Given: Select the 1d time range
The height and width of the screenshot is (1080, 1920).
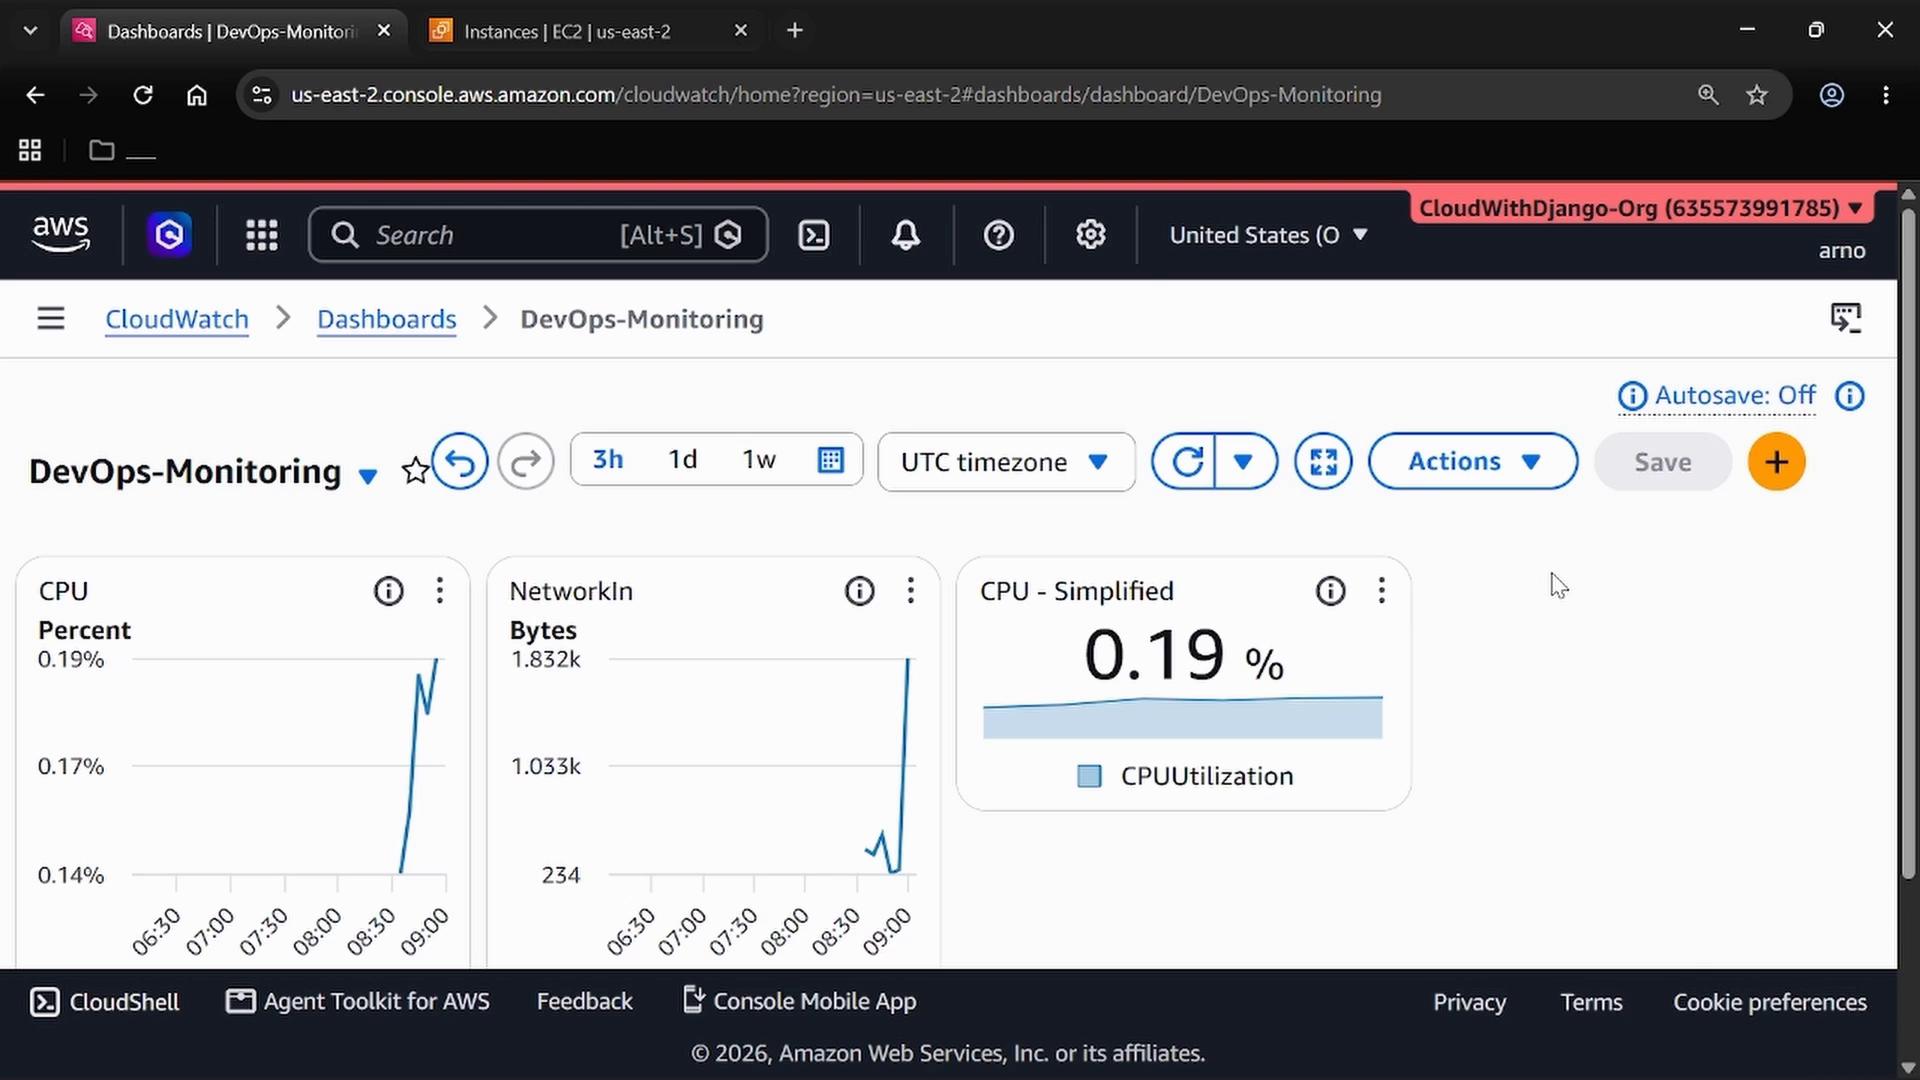Looking at the screenshot, I should [x=683, y=460].
